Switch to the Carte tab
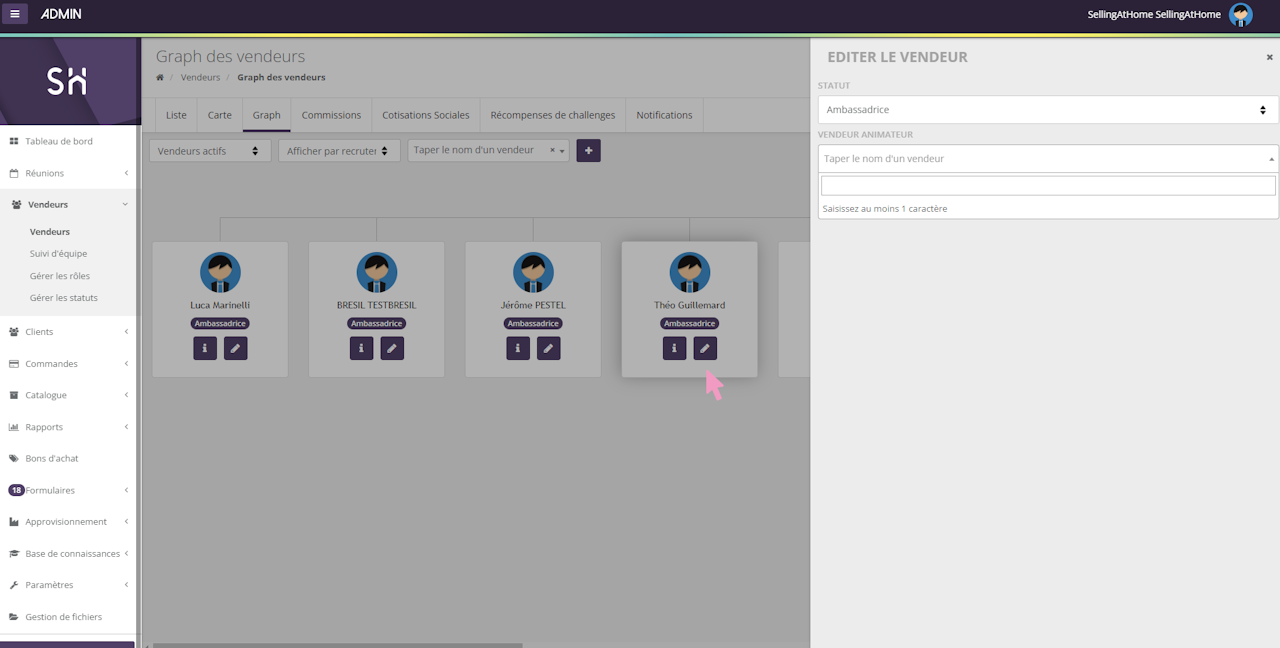The image size is (1280, 648). click(x=219, y=115)
